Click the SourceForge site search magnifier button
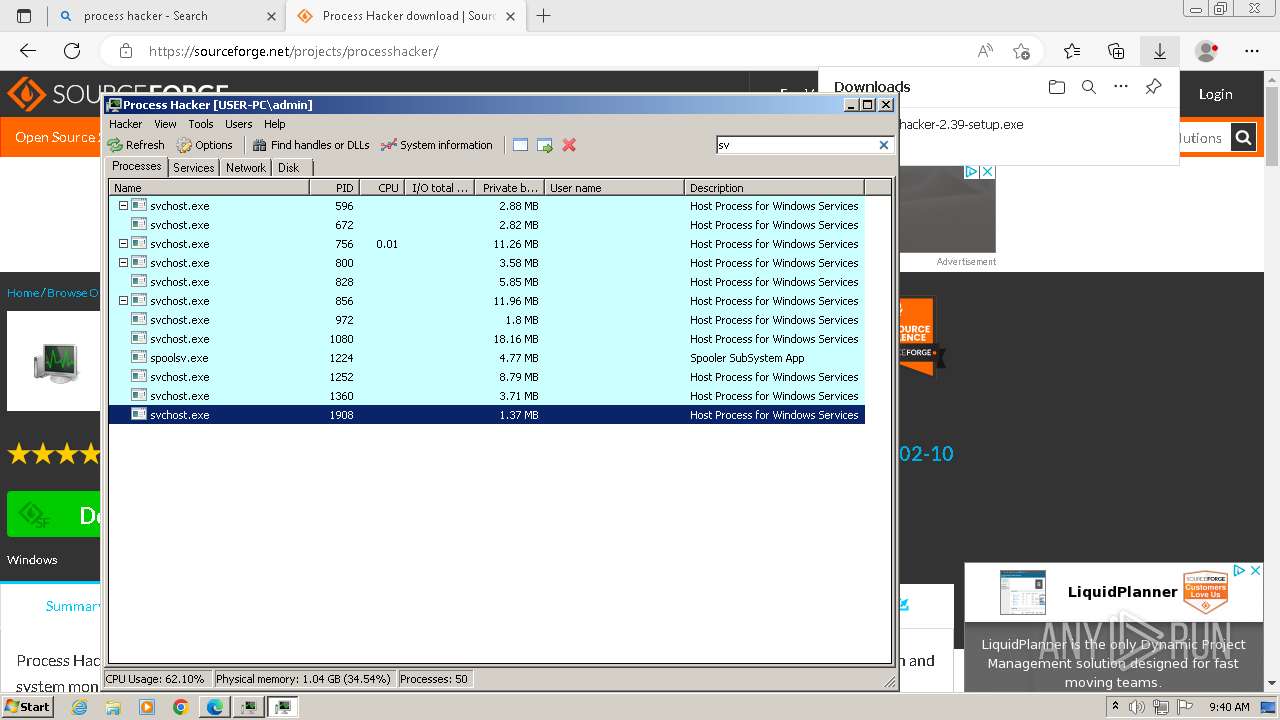This screenshot has width=1280, height=720. 1243,138
